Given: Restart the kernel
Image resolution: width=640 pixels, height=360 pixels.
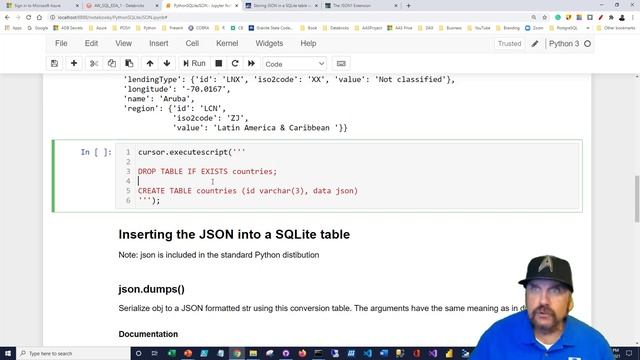Looking at the screenshot, I should 235,64.
